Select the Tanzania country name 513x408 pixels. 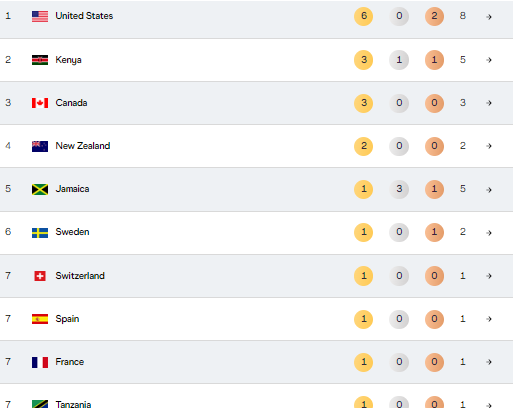[x=73, y=404]
